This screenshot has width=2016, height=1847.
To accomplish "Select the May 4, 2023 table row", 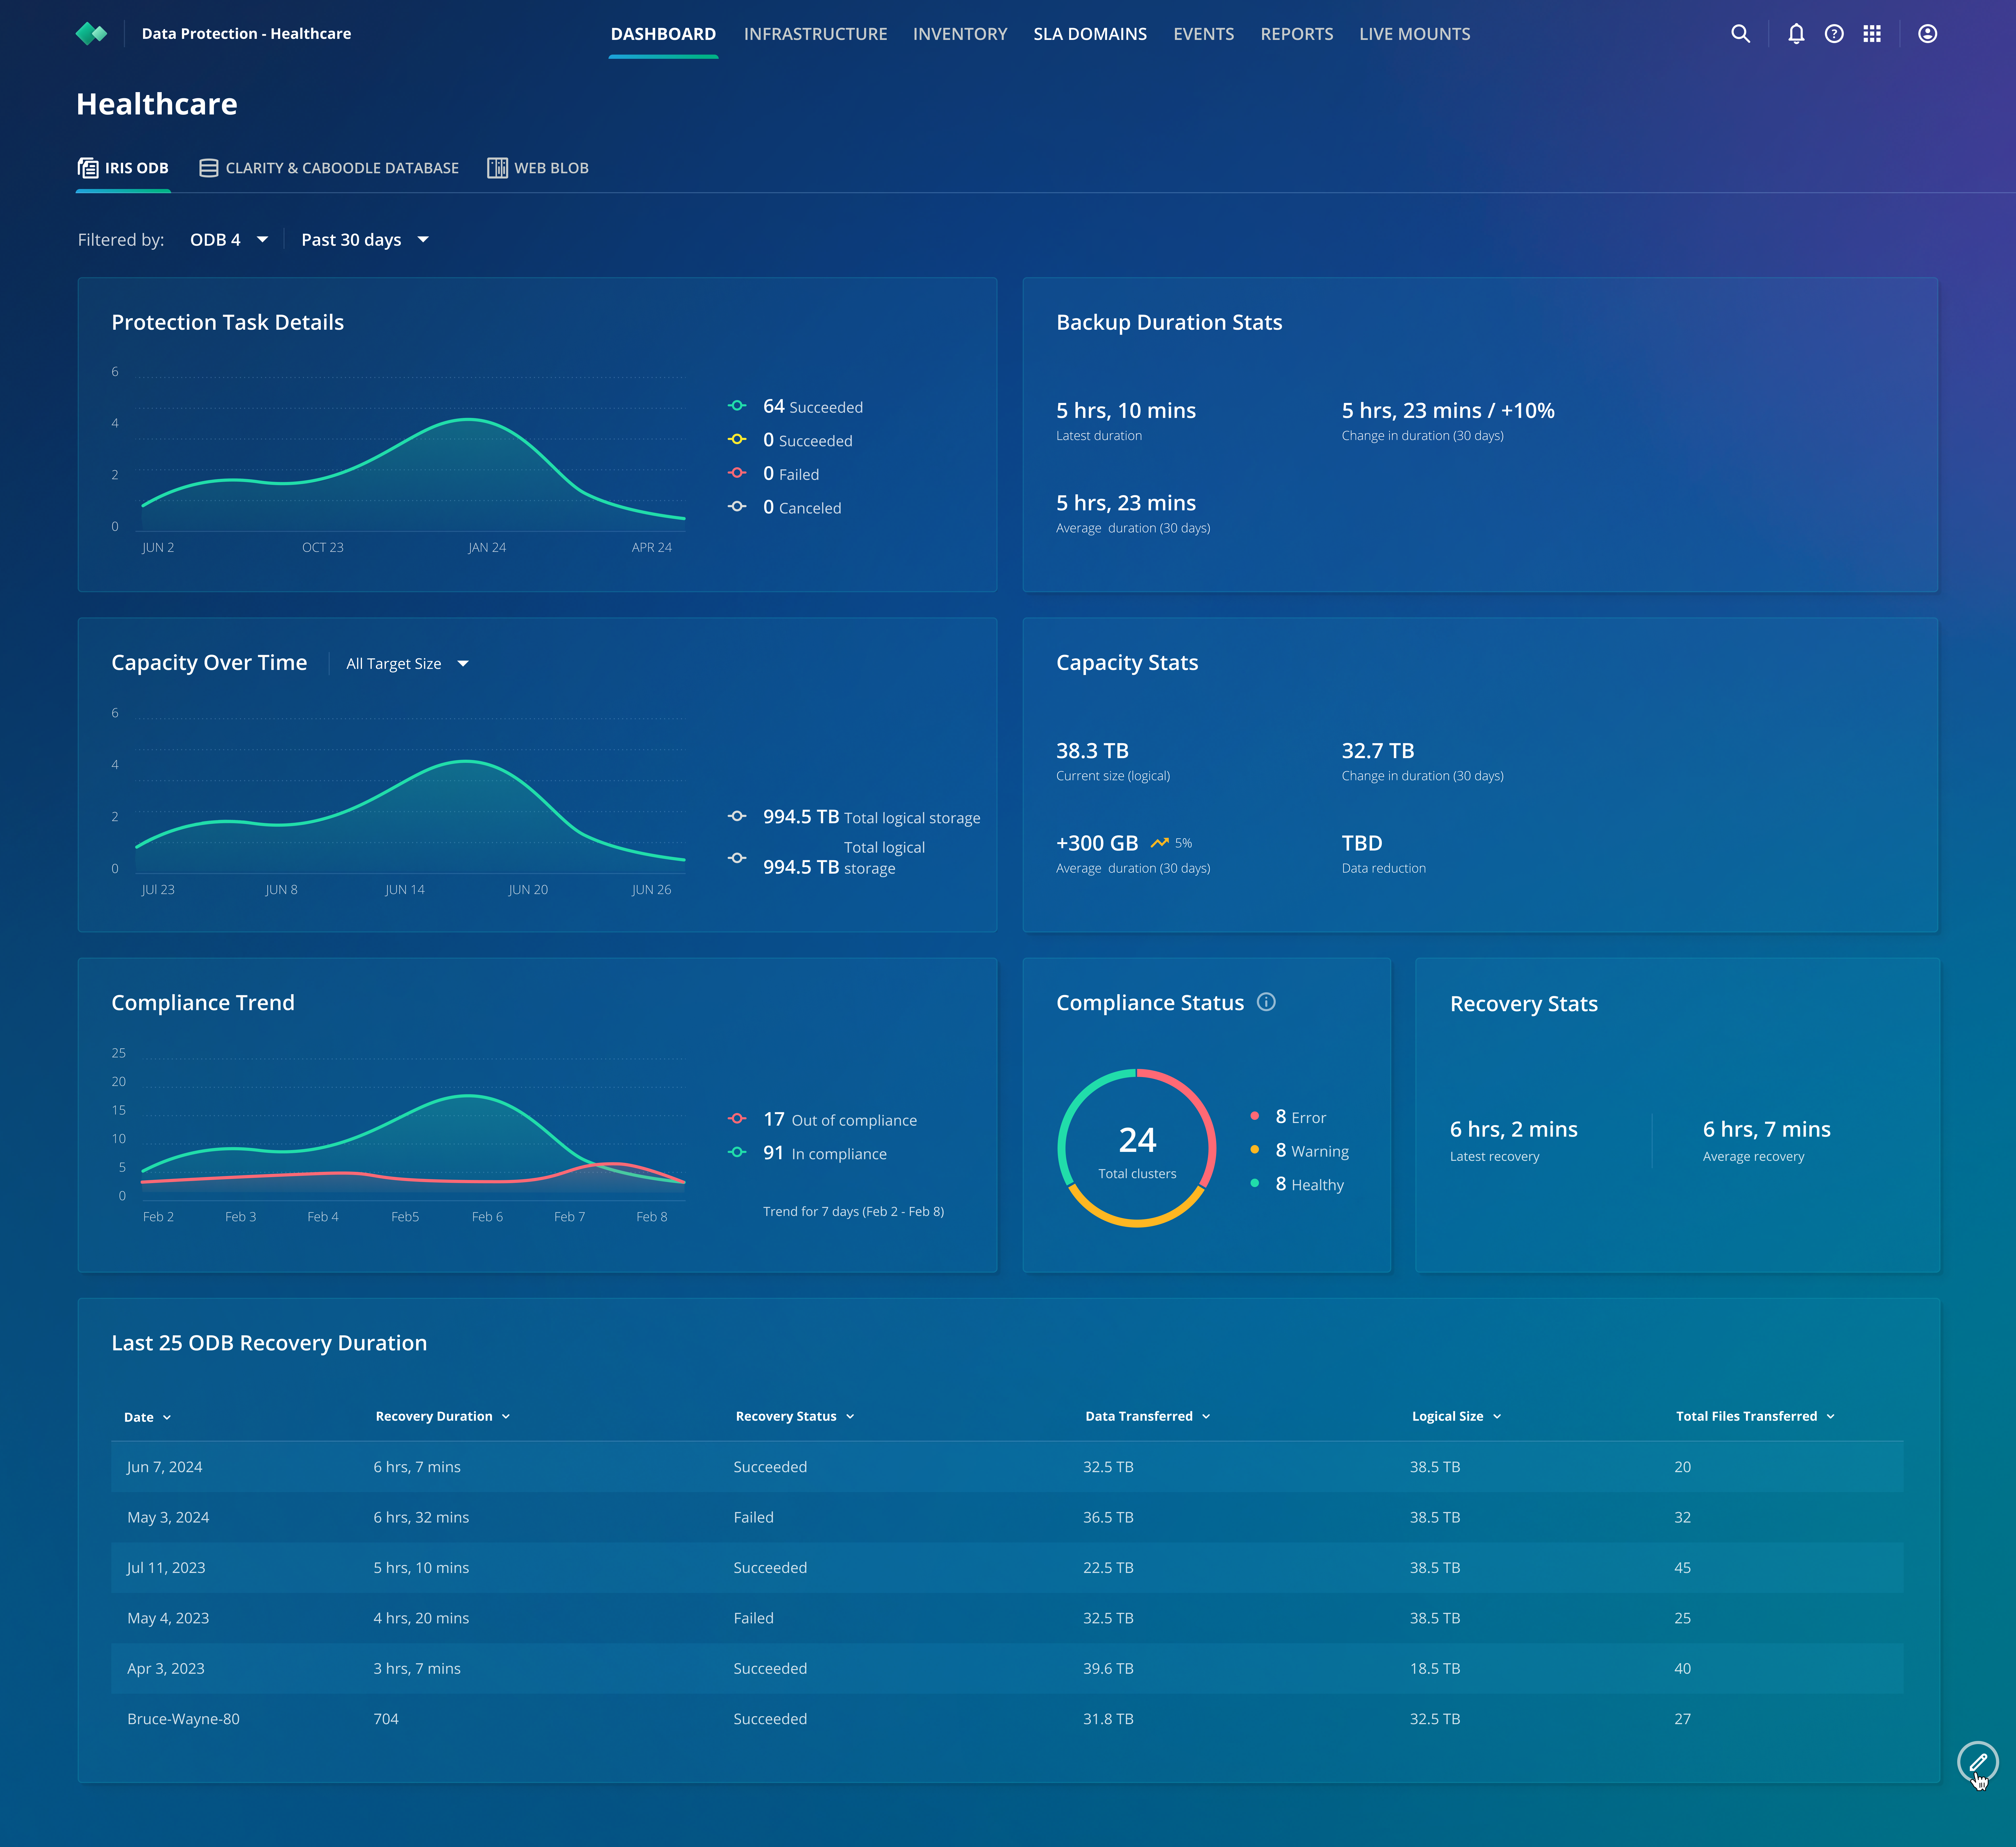I will (x=1007, y=1618).
